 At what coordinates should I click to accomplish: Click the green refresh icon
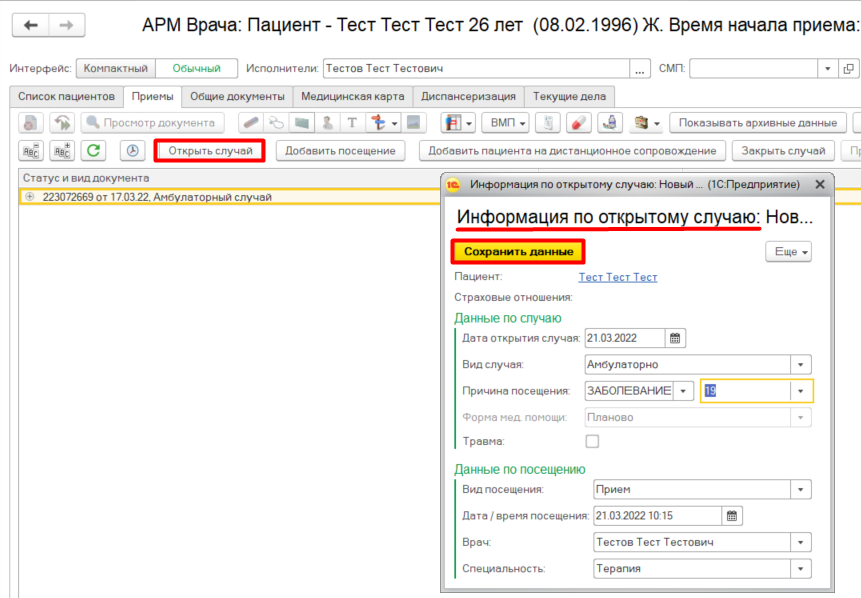coord(93,150)
